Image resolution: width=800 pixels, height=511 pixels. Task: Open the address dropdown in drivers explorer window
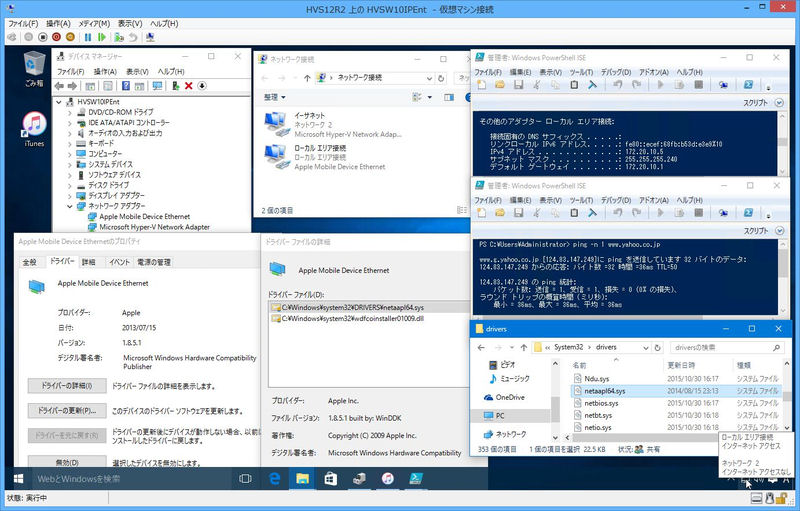(x=645, y=347)
